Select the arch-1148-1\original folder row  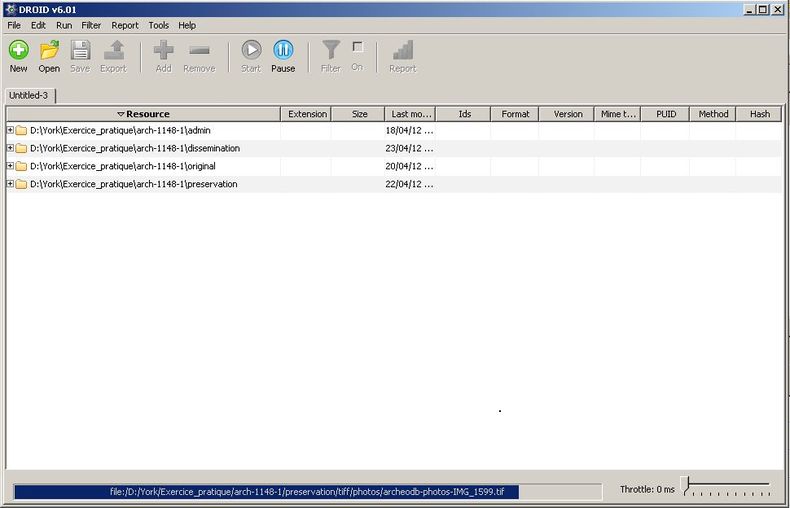point(394,166)
